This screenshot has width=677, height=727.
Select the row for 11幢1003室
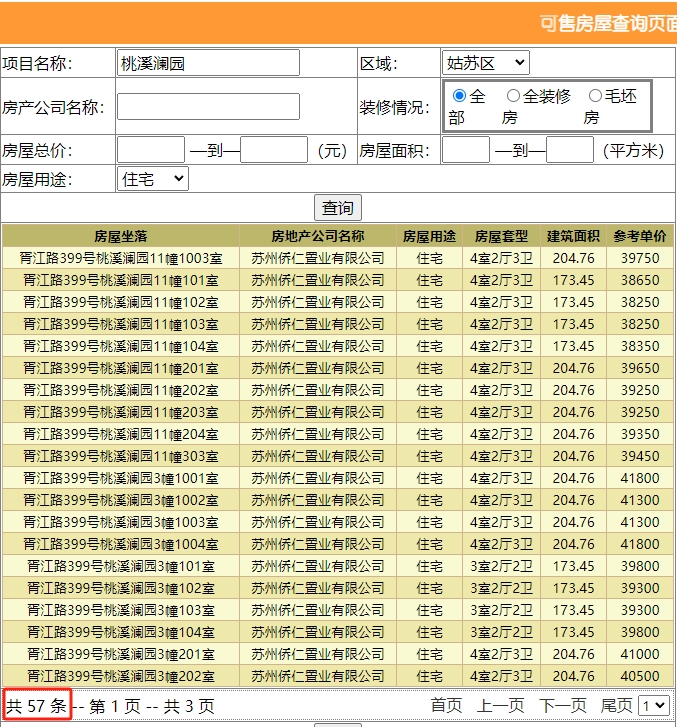click(x=121, y=258)
